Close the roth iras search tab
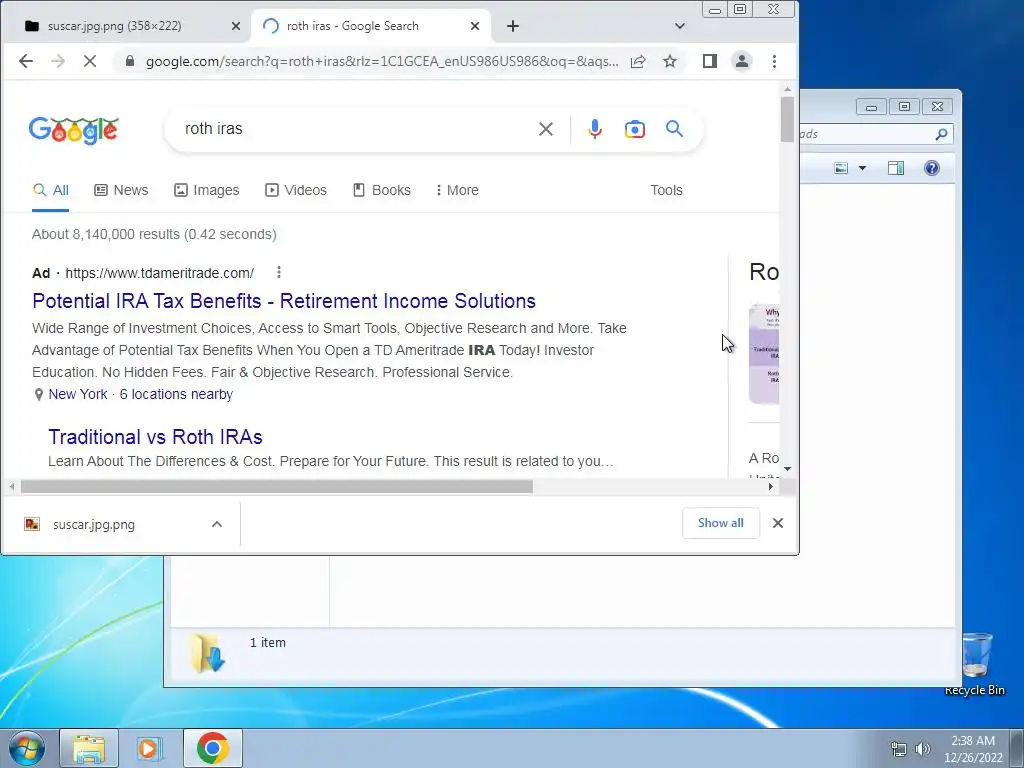Viewport: 1024px width, 768px height. click(x=475, y=26)
